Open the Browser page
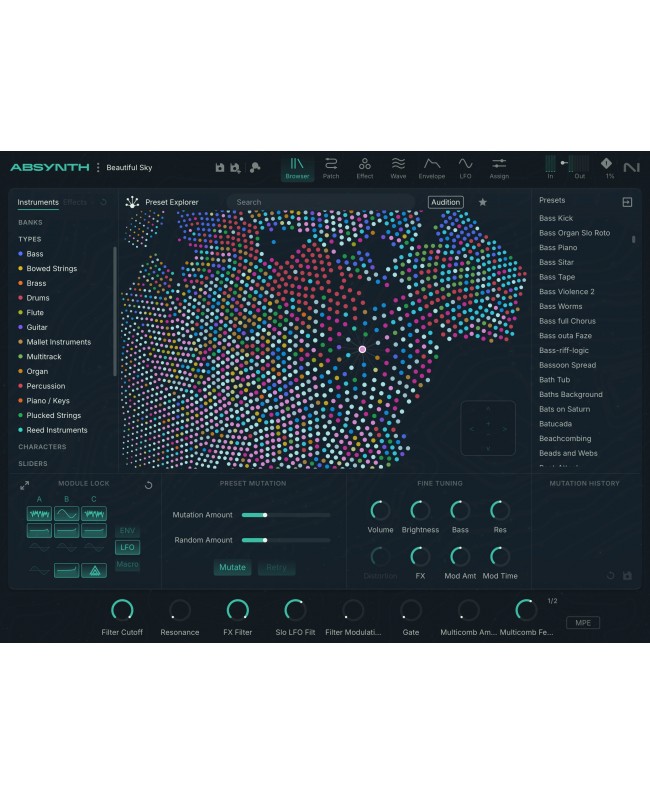650x794 pixels. coord(297,169)
